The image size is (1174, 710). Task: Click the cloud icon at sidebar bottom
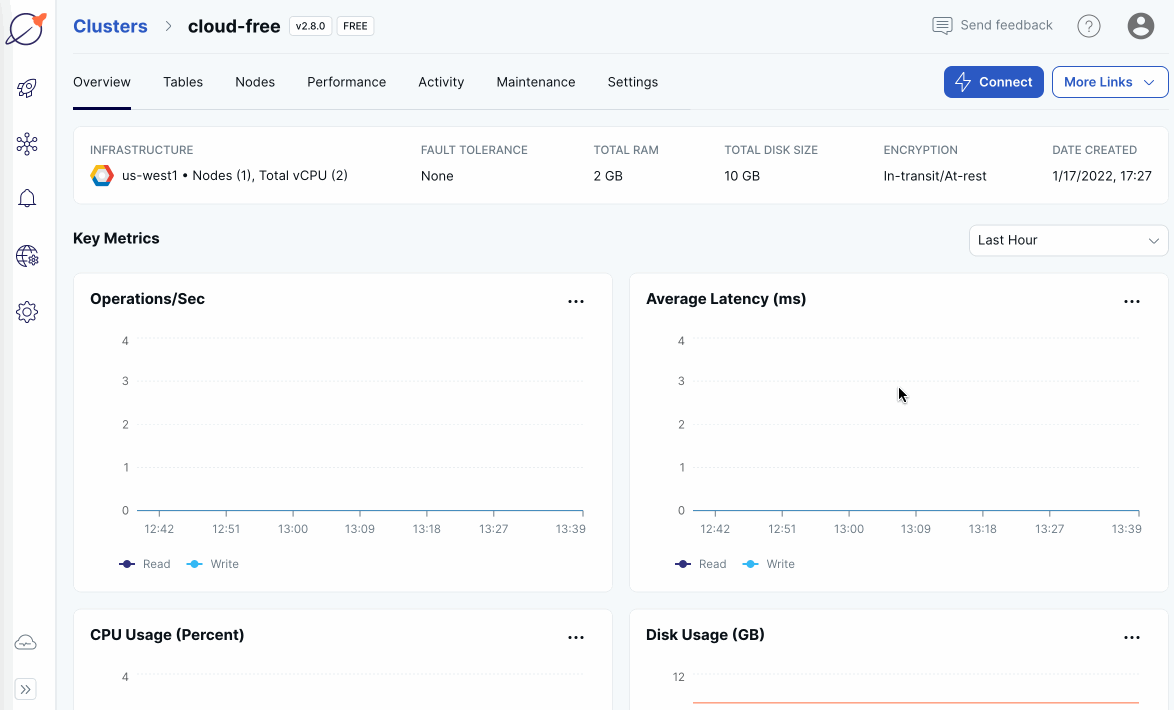(x=26, y=642)
